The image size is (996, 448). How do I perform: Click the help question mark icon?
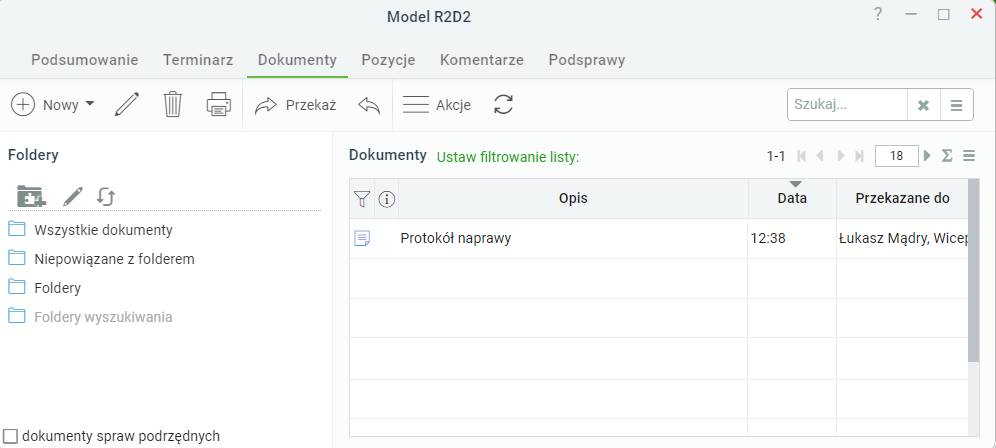click(x=878, y=14)
